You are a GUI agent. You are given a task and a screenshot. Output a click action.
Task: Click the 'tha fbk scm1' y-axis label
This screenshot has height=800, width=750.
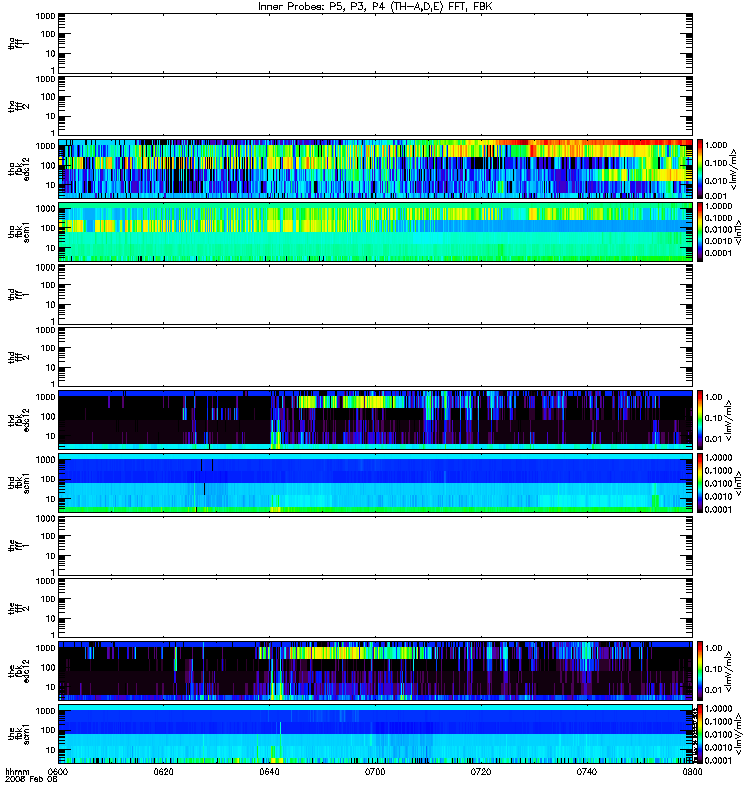click(x=19, y=232)
